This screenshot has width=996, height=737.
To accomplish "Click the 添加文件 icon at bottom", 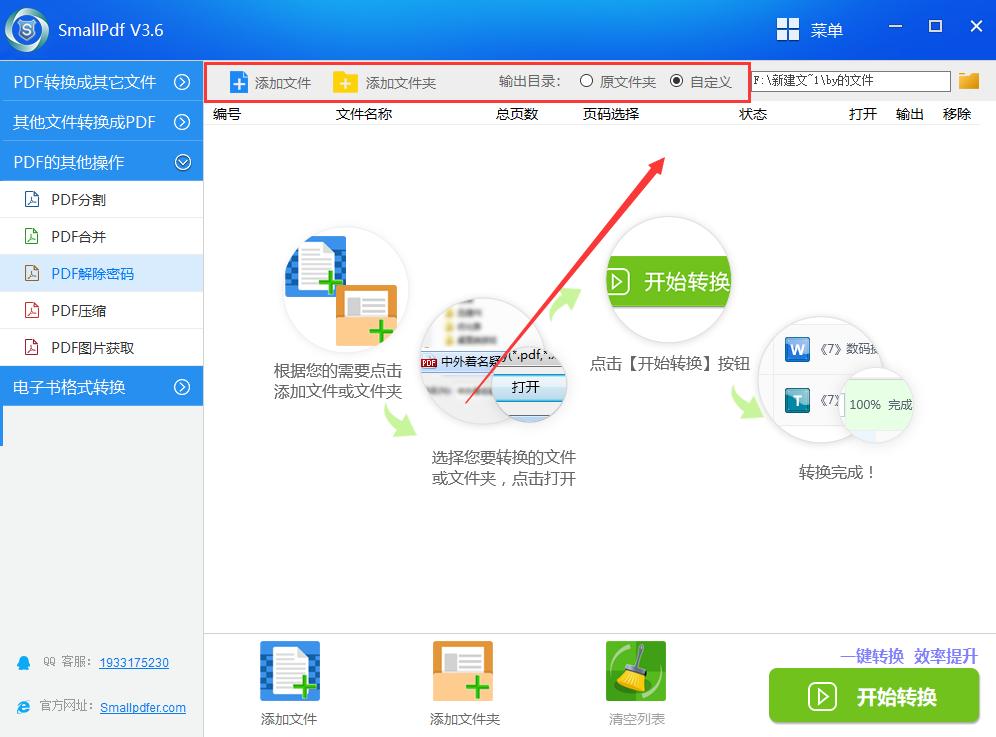I will tap(289, 670).
